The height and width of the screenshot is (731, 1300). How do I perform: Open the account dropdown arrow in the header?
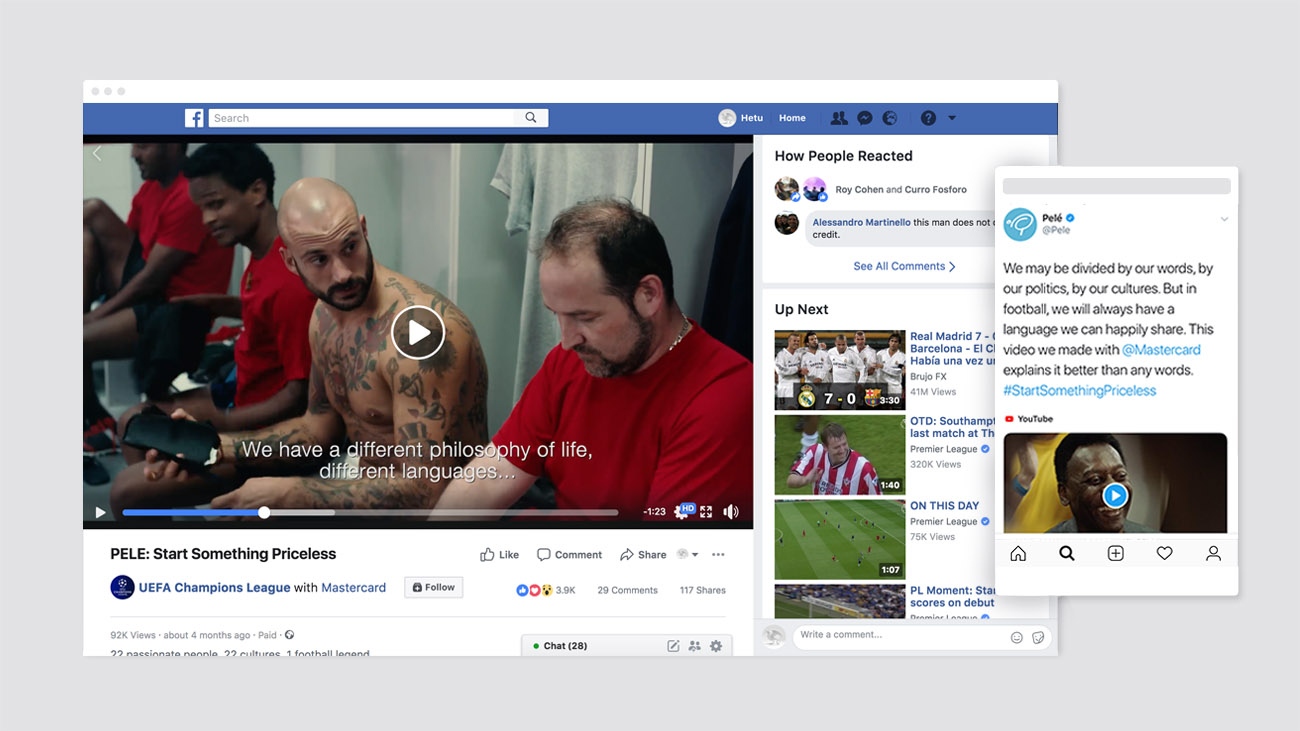coord(952,118)
